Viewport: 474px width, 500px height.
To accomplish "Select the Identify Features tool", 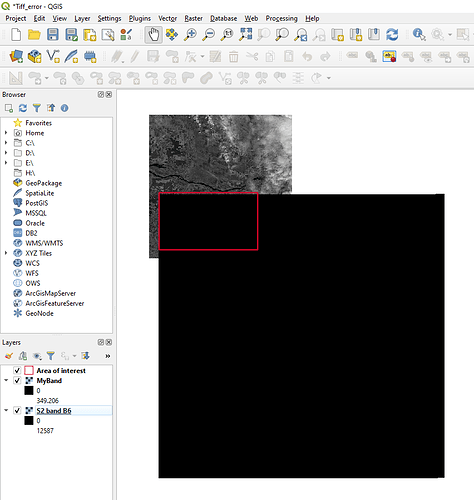I will (x=419, y=35).
